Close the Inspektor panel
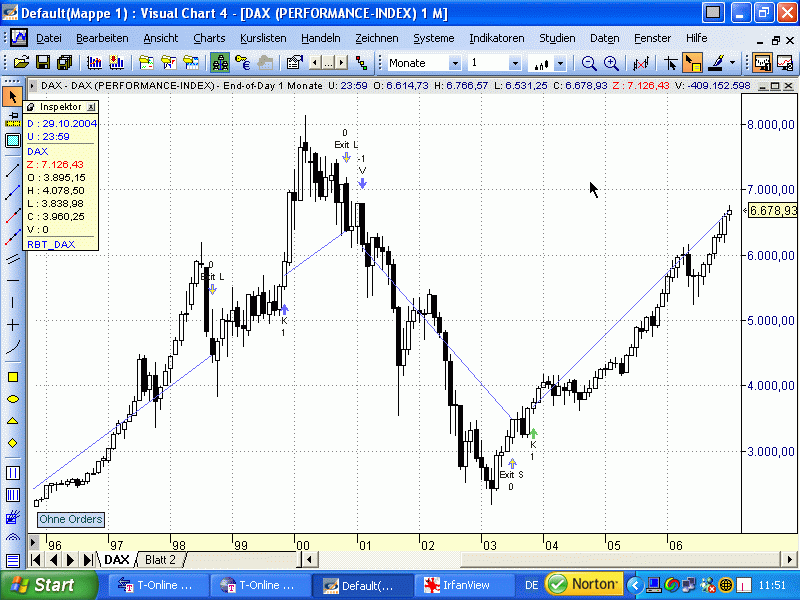800x600 pixels. tap(91, 107)
